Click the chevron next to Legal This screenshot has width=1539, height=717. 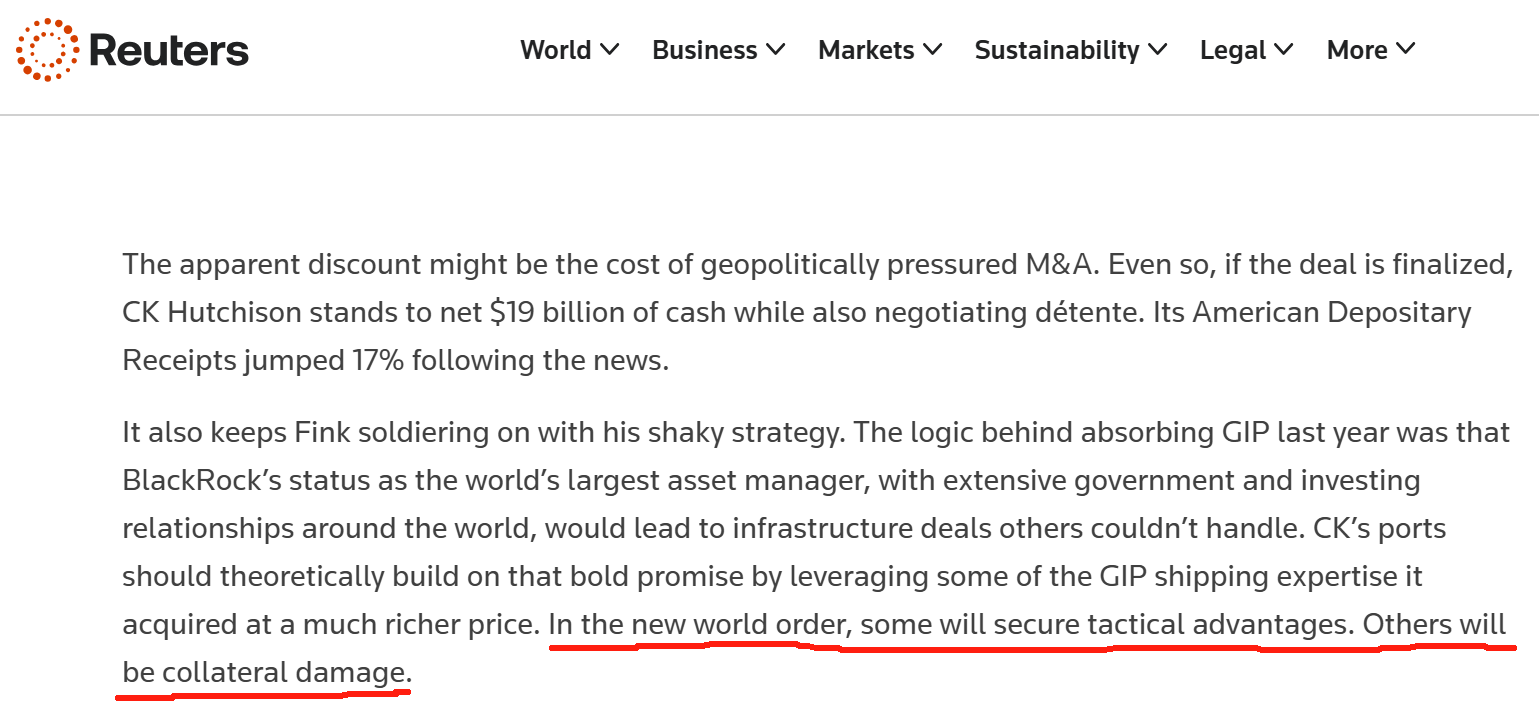click(x=1283, y=49)
